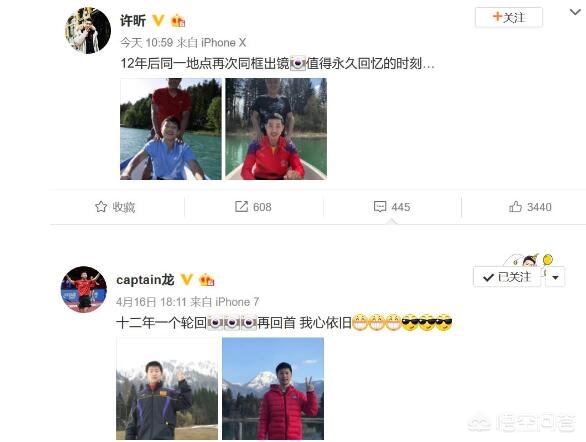Click the crown badge beside captain龙
Viewport: 586px width, 442px height.
[x=207, y=279]
